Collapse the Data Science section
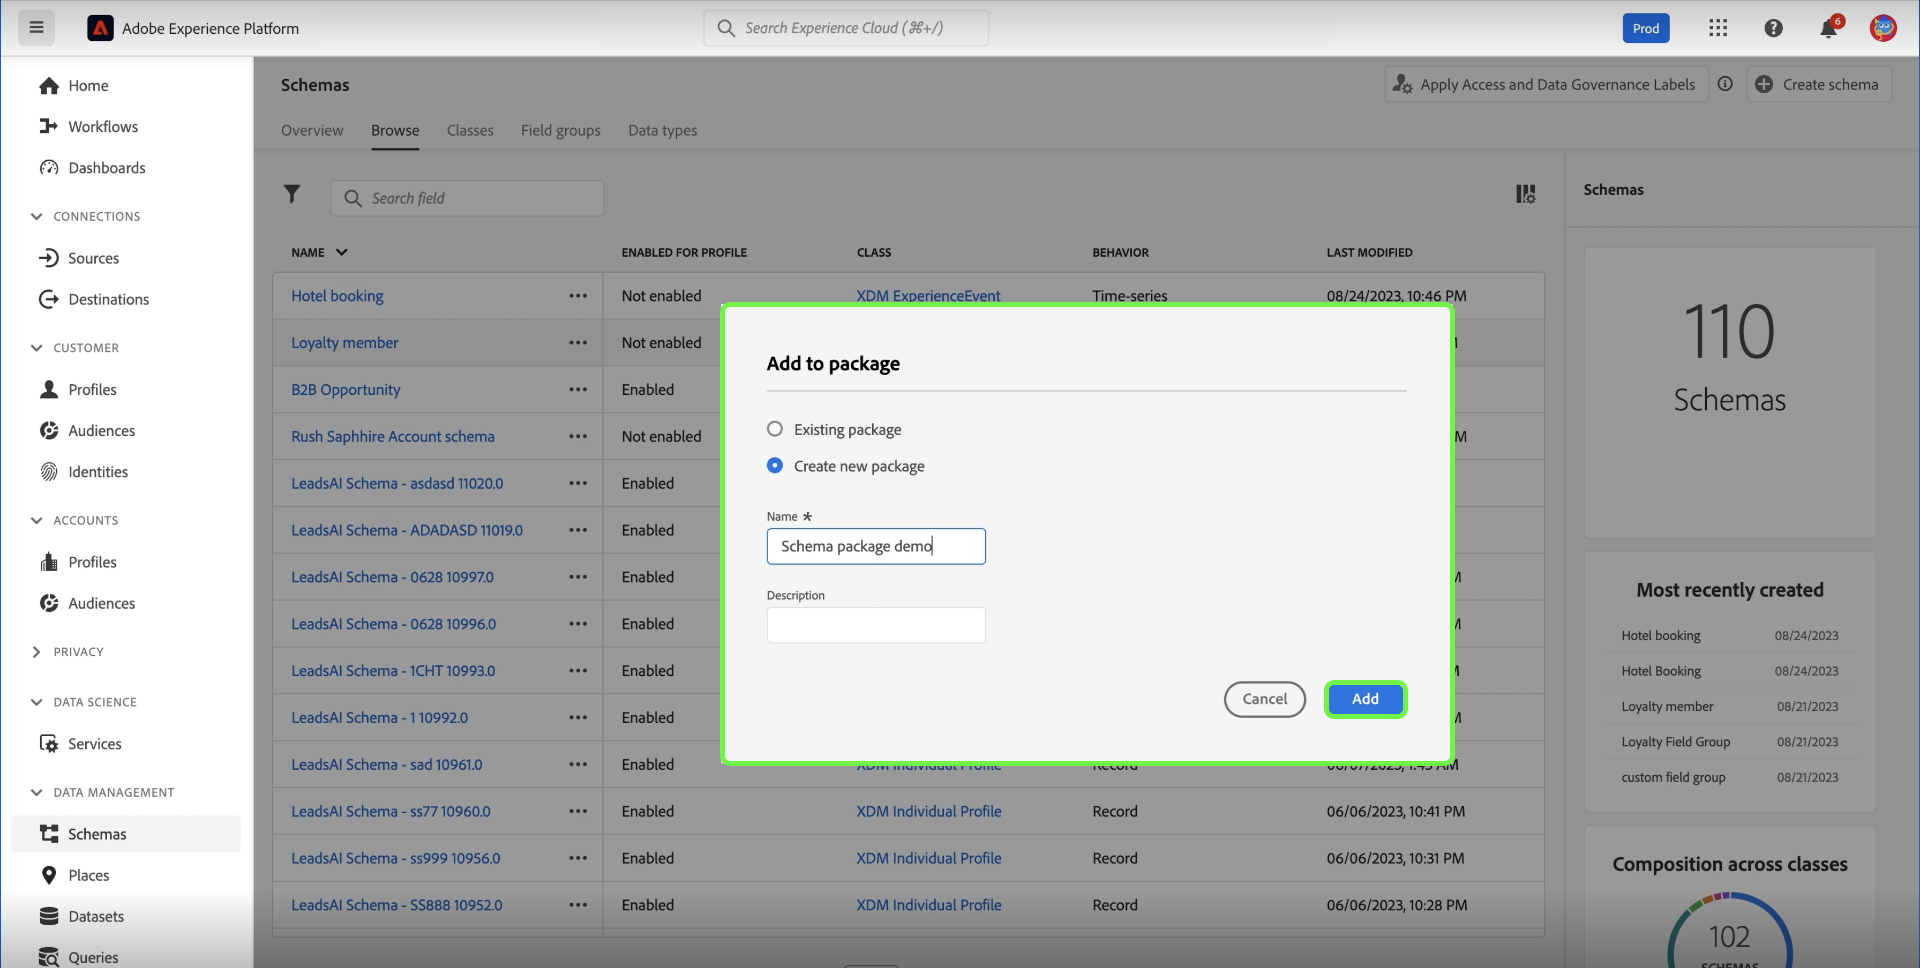This screenshot has height=968, width=1920. 37,702
